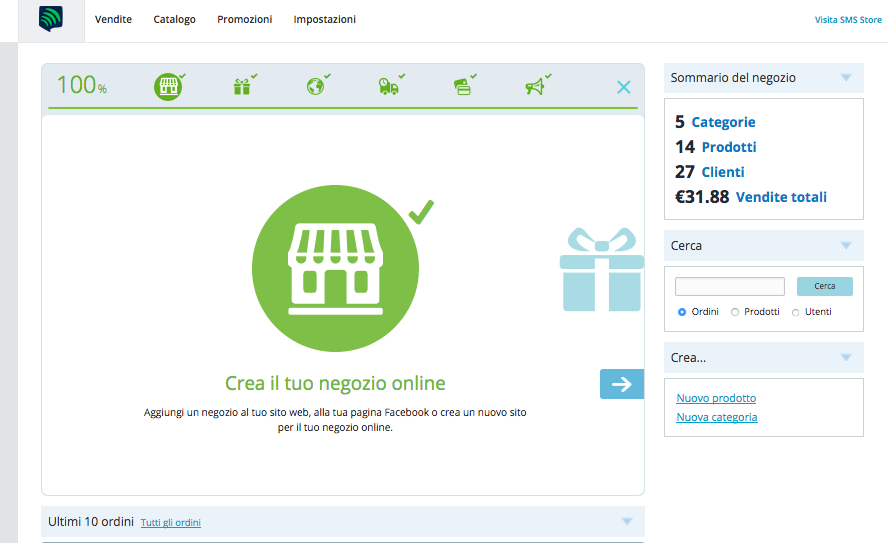Open the Vendite menu

(113, 19)
